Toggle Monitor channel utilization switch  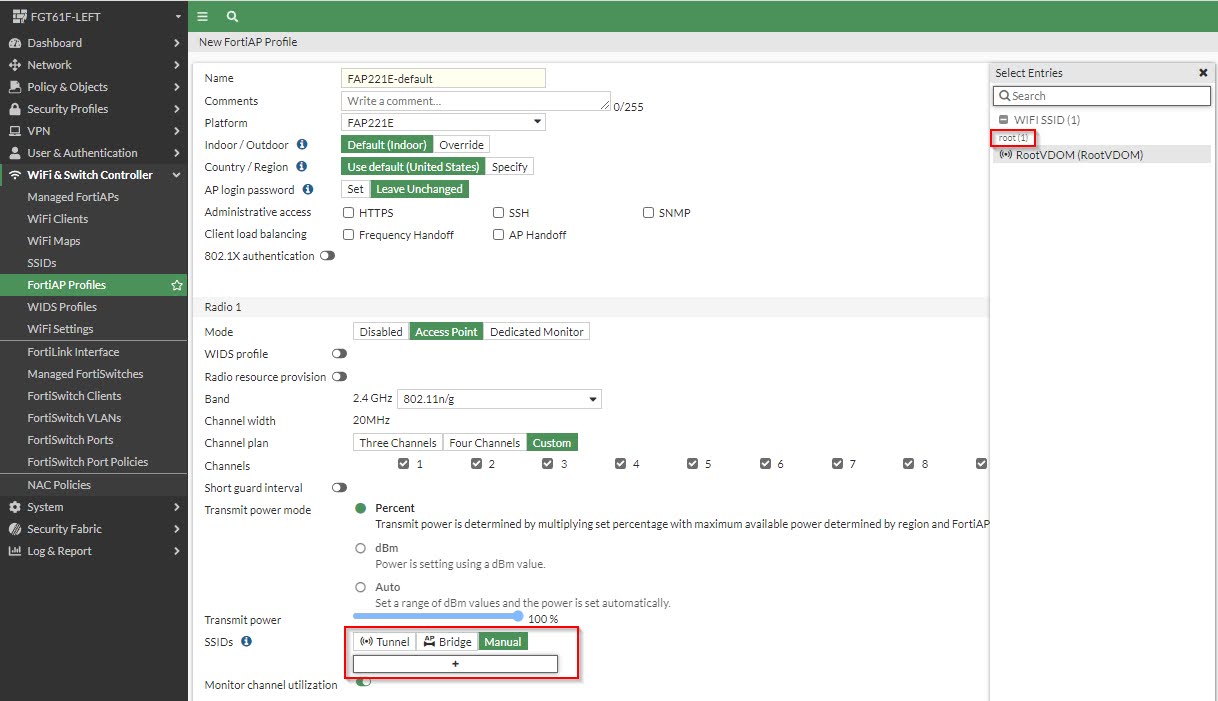[x=363, y=682]
